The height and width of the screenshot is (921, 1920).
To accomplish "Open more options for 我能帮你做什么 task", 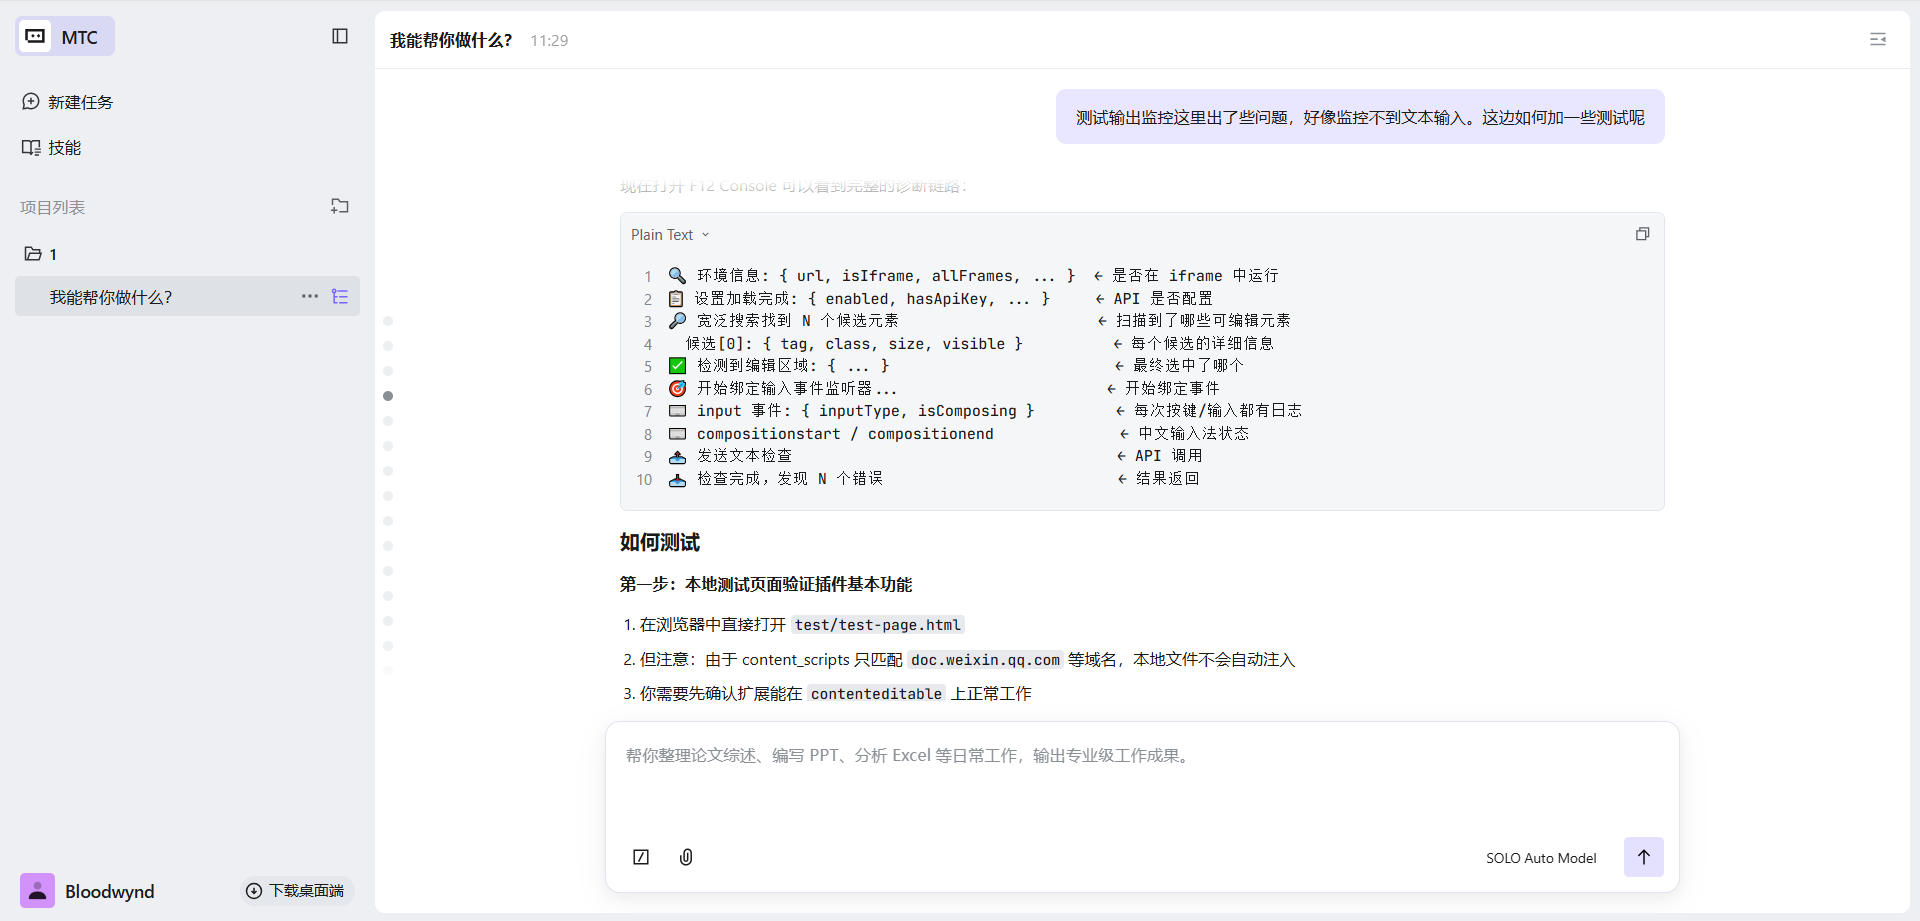I will coord(310,297).
